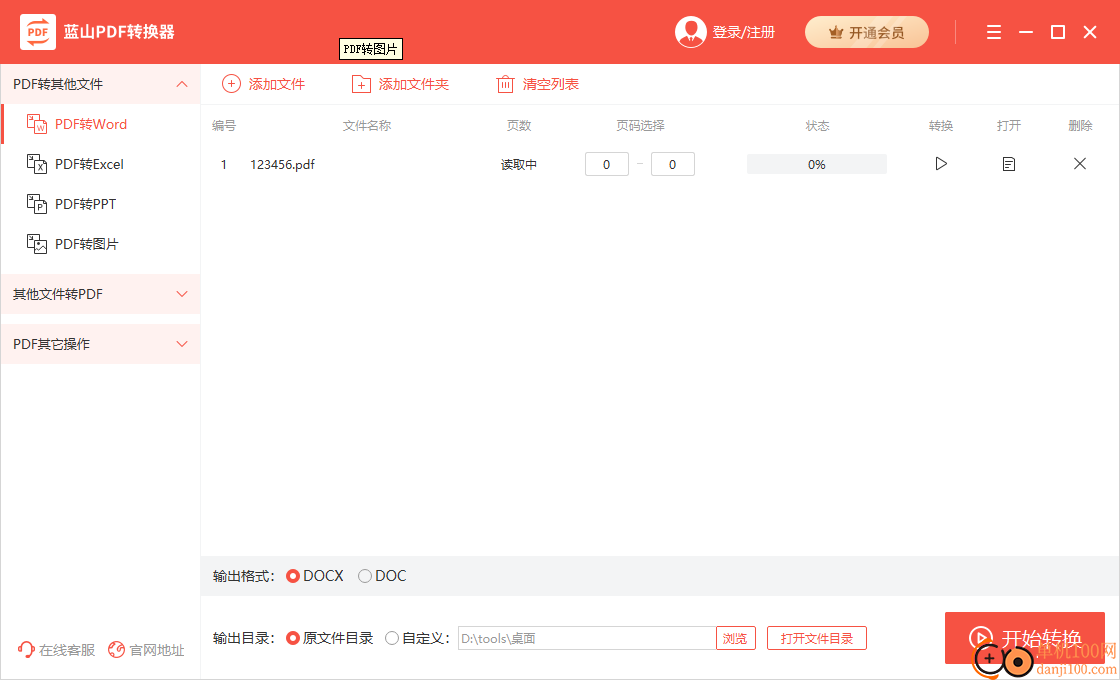Open converted 123456.pdf document icon

pos(1009,164)
